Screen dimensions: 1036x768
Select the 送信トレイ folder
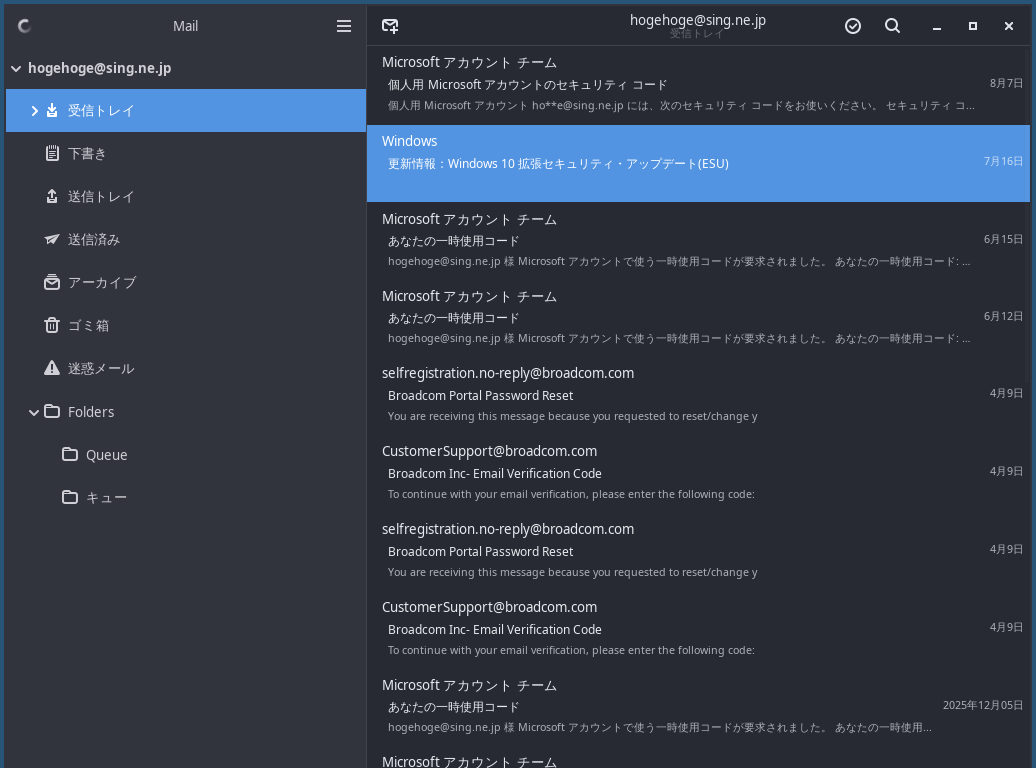[186, 196]
